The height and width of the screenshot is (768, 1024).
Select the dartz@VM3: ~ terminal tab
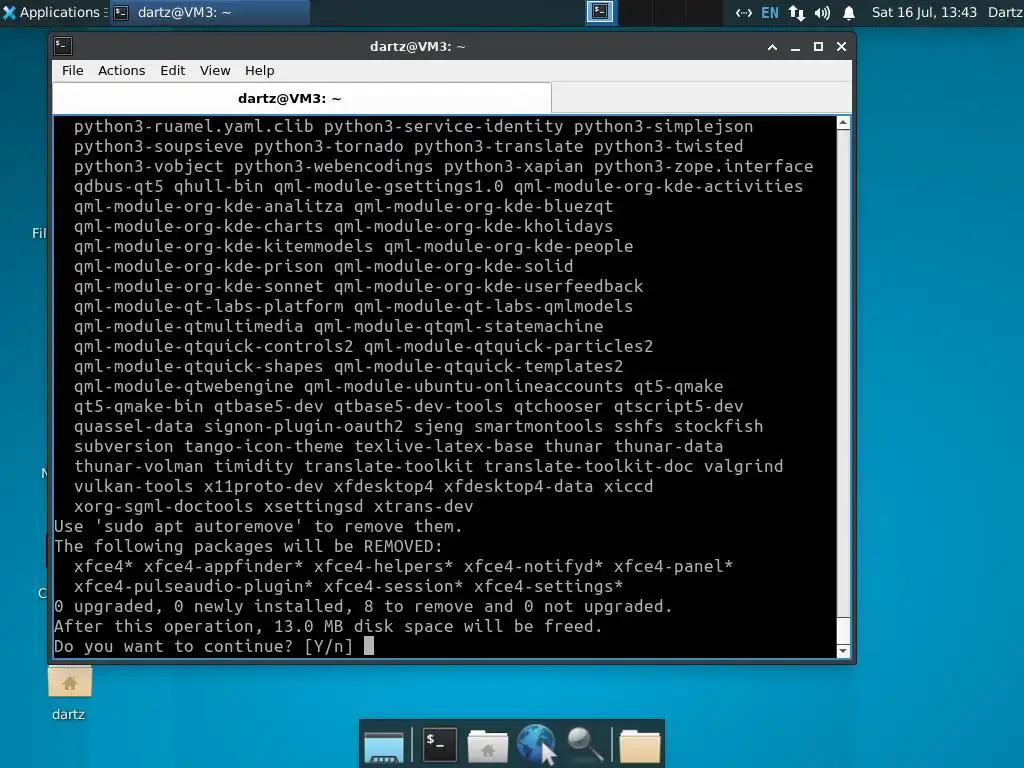pyautogui.click(x=302, y=98)
